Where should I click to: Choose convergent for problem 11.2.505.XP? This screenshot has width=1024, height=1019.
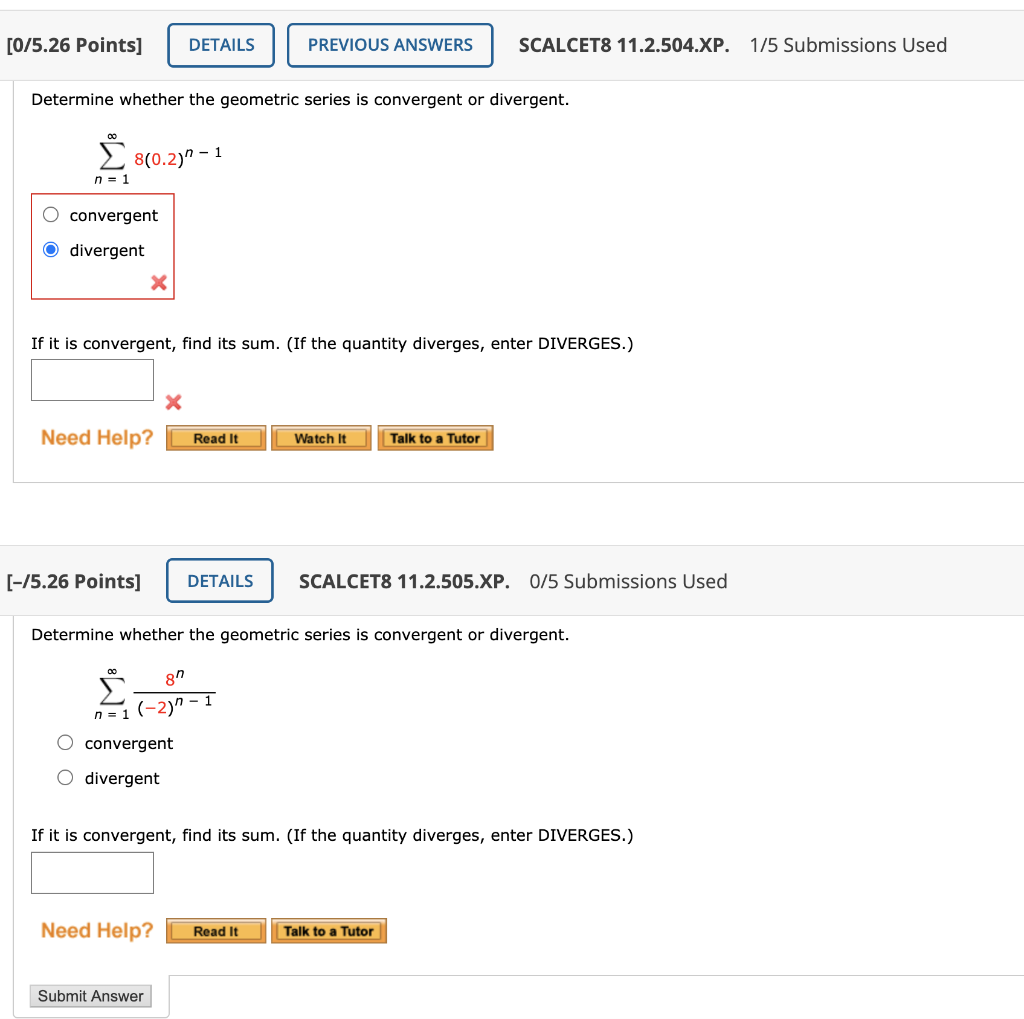[65, 742]
